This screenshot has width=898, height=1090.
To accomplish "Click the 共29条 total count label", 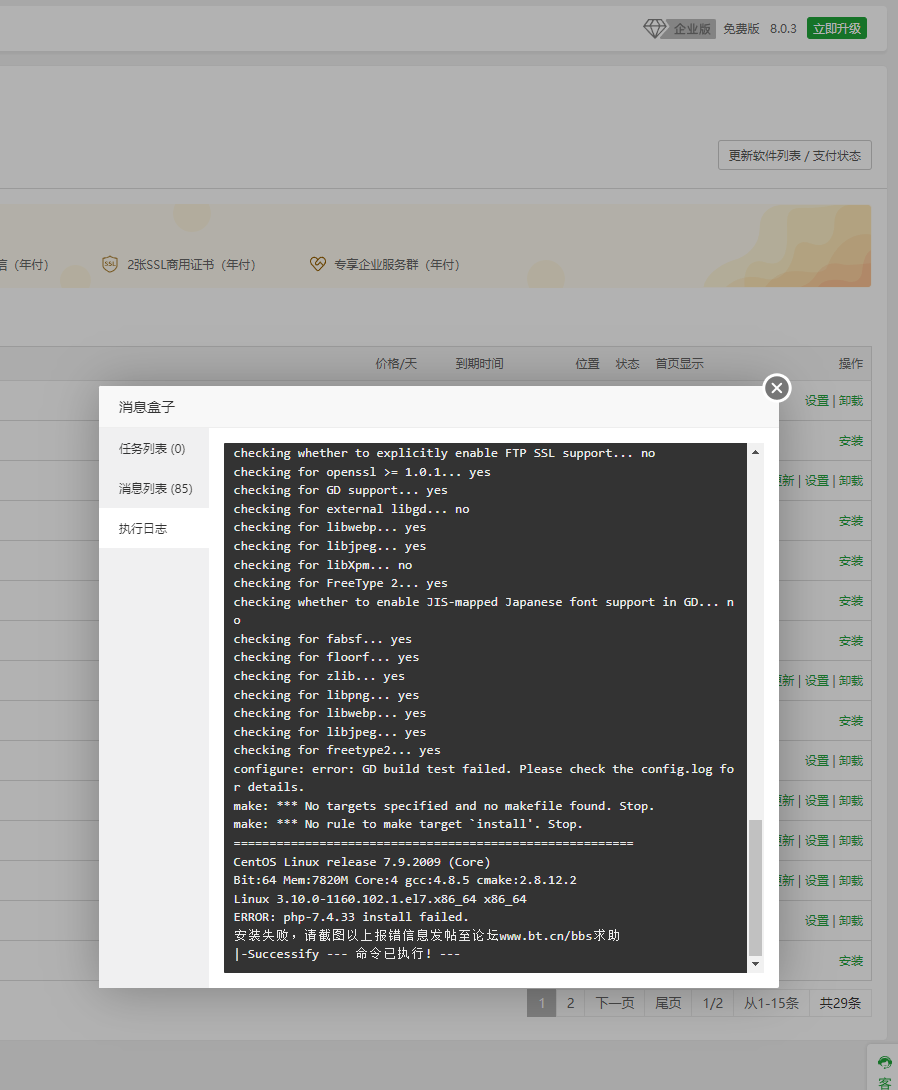I will (x=840, y=1003).
